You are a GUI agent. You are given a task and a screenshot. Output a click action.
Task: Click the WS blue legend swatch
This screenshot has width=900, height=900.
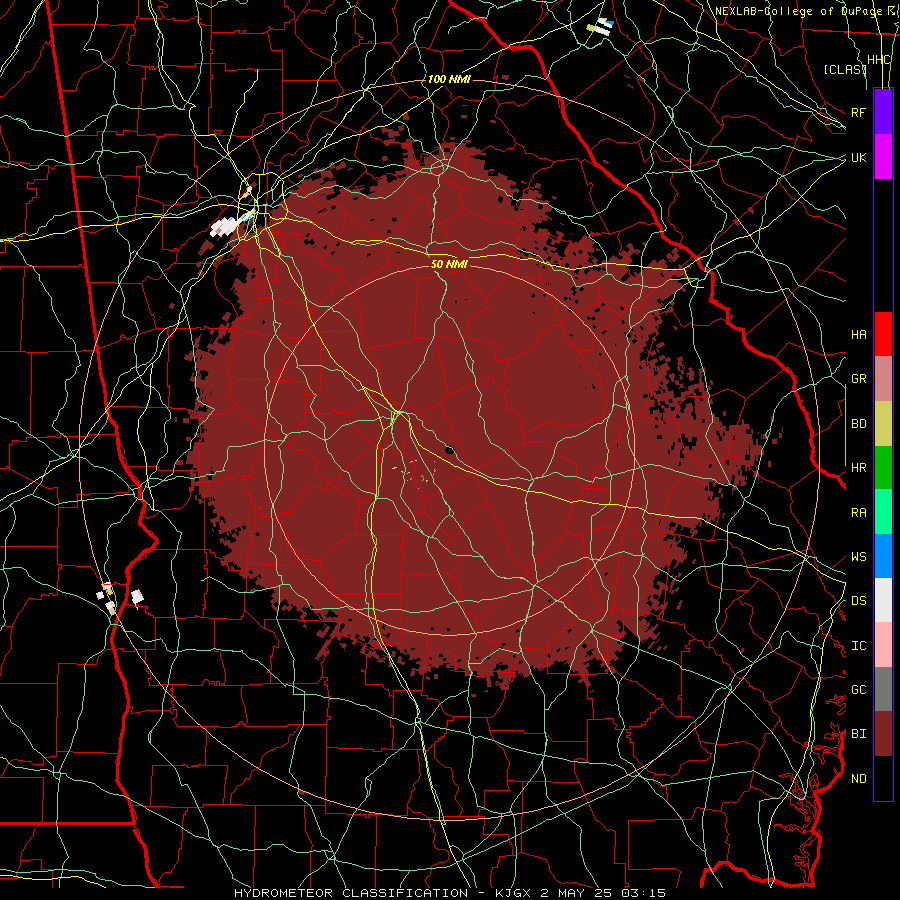pyautogui.click(x=883, y=556)
